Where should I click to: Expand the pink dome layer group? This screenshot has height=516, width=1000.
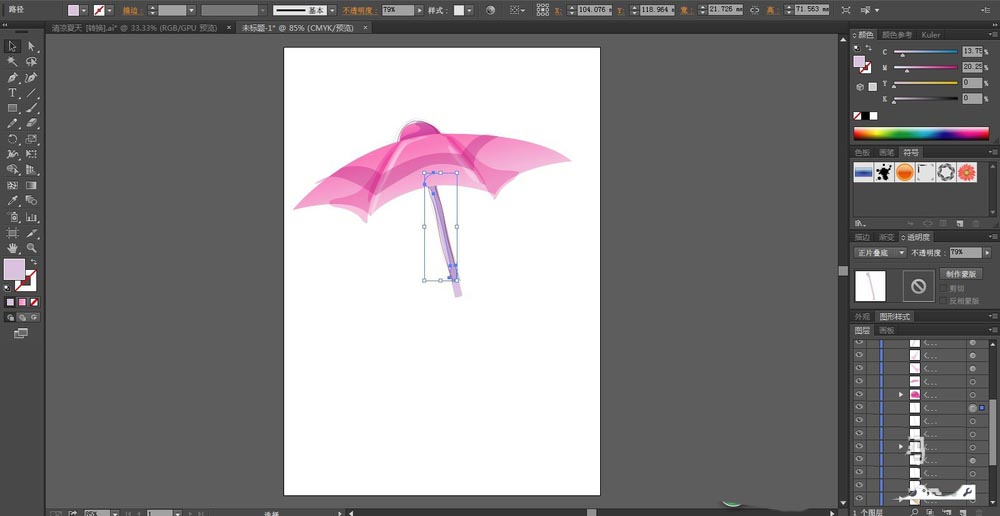click(901, 395)
